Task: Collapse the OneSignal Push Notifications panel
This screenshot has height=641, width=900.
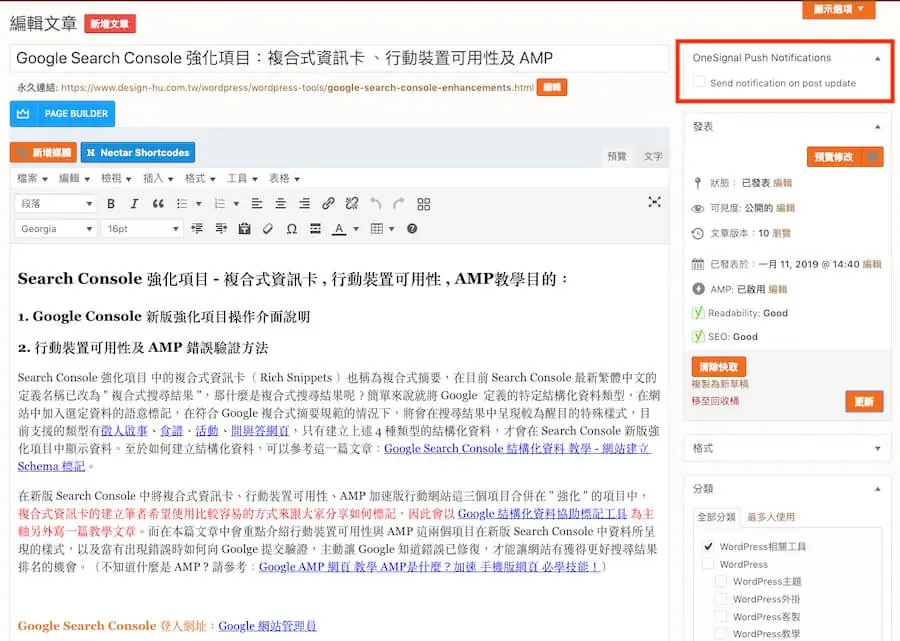Action: [x=878, y=59]
